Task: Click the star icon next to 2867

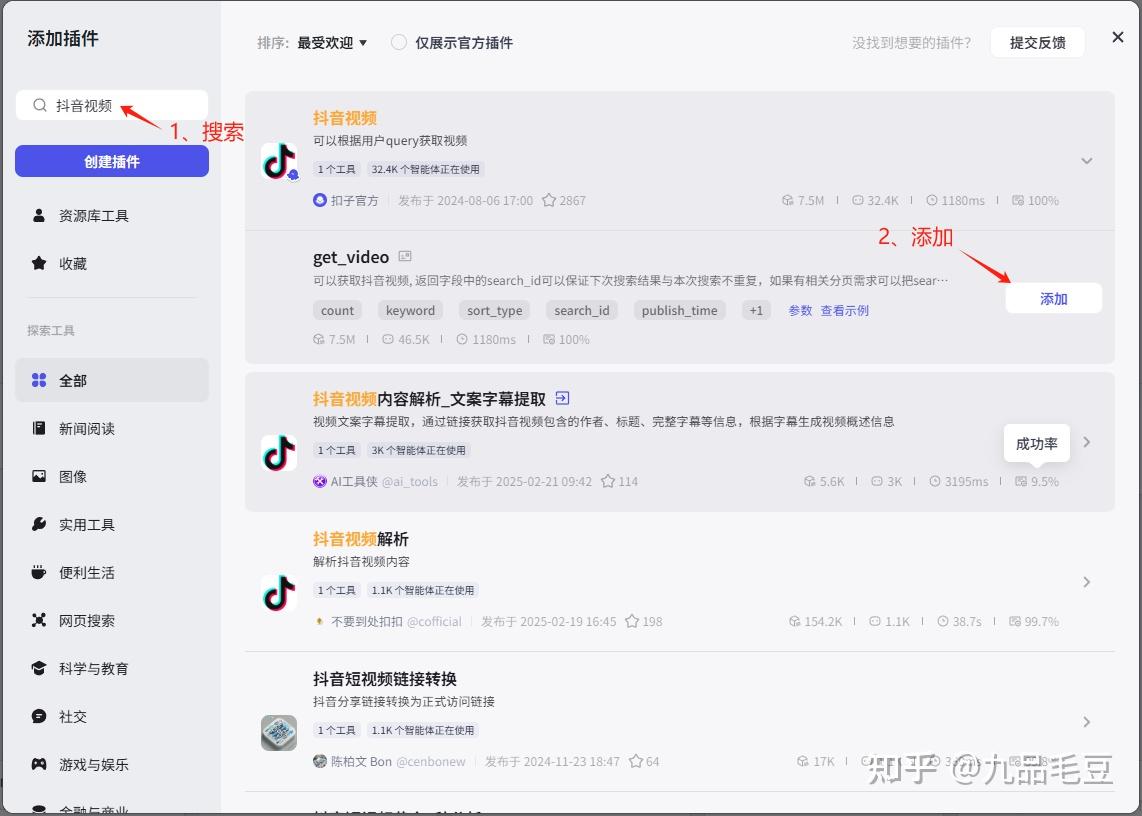Action: (549, 200)
